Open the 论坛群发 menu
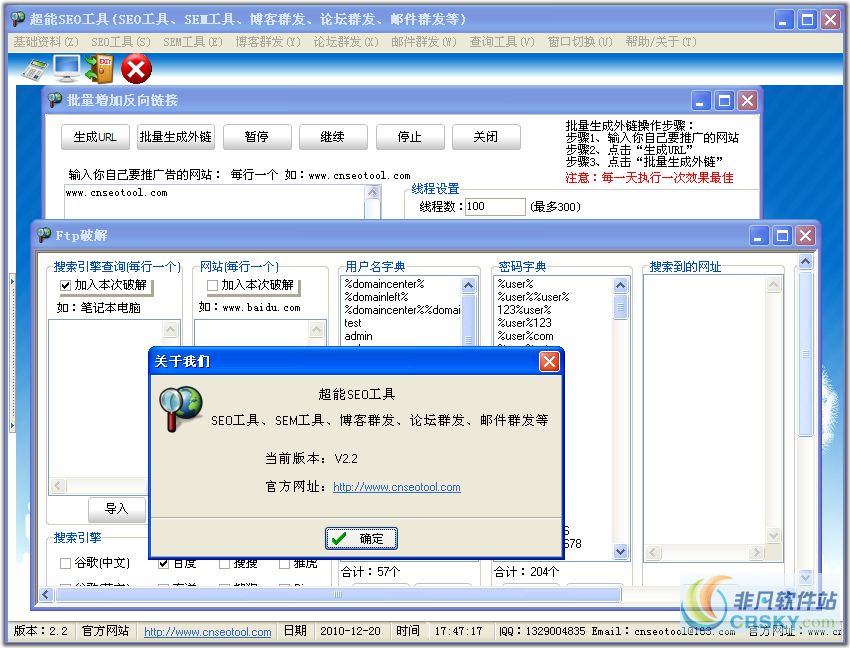Image resolution: width=850 pixels, height=648 pixels. pyautogui.click(x=346, y=42)
